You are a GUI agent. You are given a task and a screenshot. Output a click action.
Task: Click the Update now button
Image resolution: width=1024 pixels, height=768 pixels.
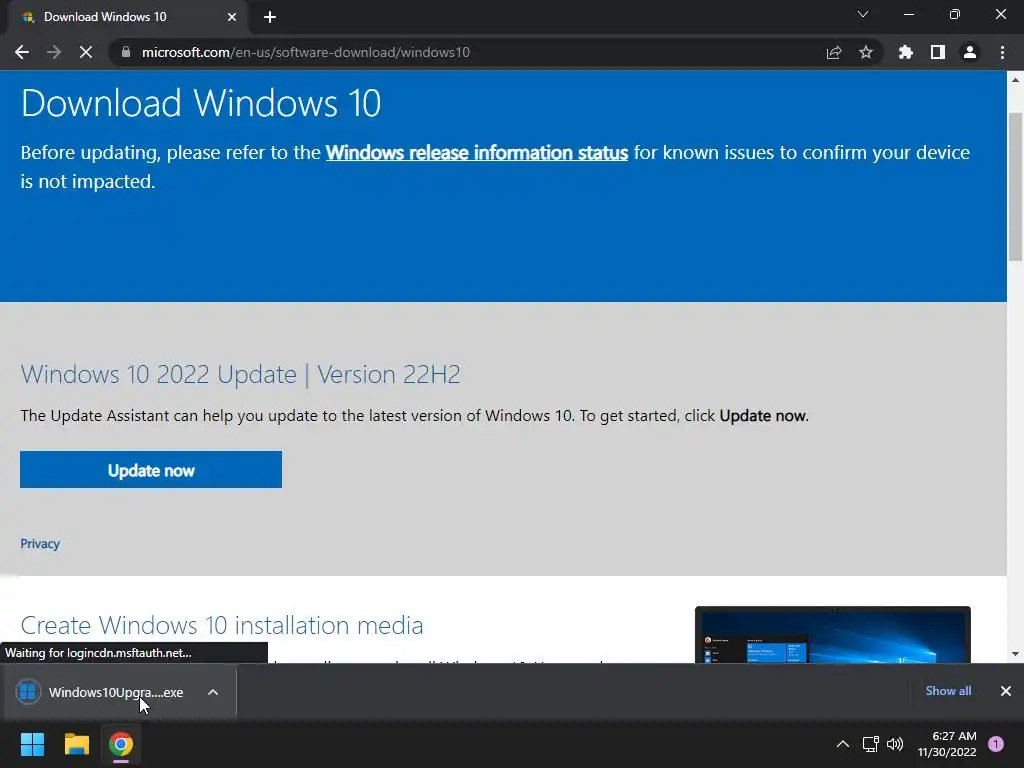coord(151,470)
